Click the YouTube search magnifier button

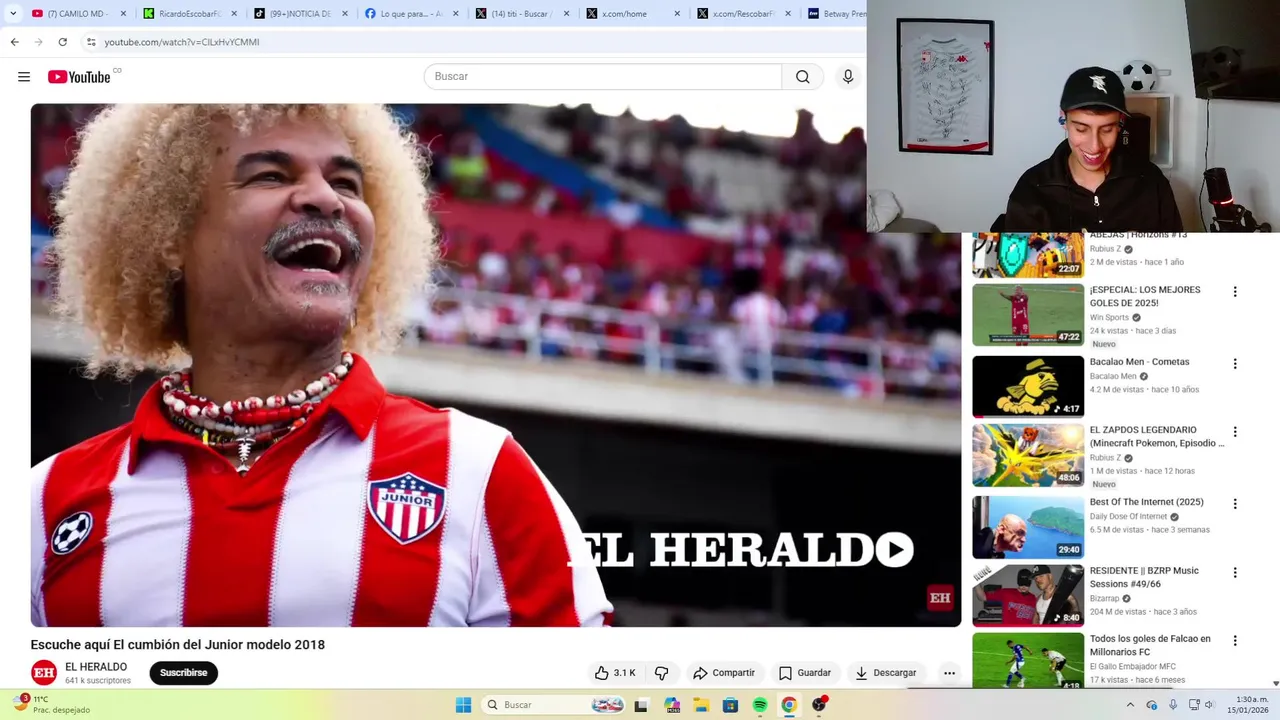(x=803, y=77)
